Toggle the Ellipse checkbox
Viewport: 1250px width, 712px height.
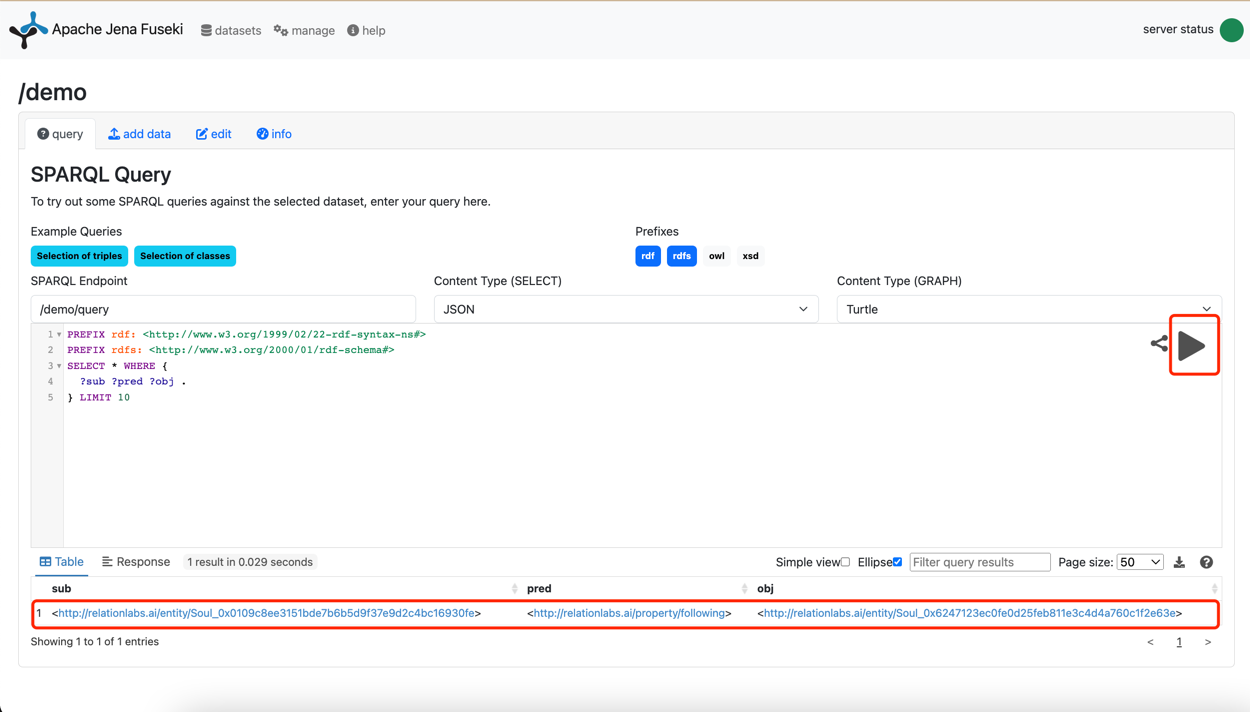click(x=897, y=562)
